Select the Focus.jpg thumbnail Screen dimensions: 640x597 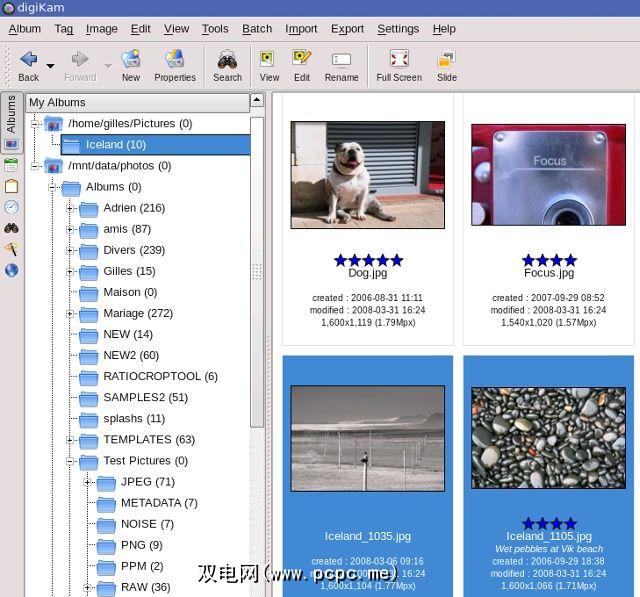pyautogui.click(x=549, y=175)
